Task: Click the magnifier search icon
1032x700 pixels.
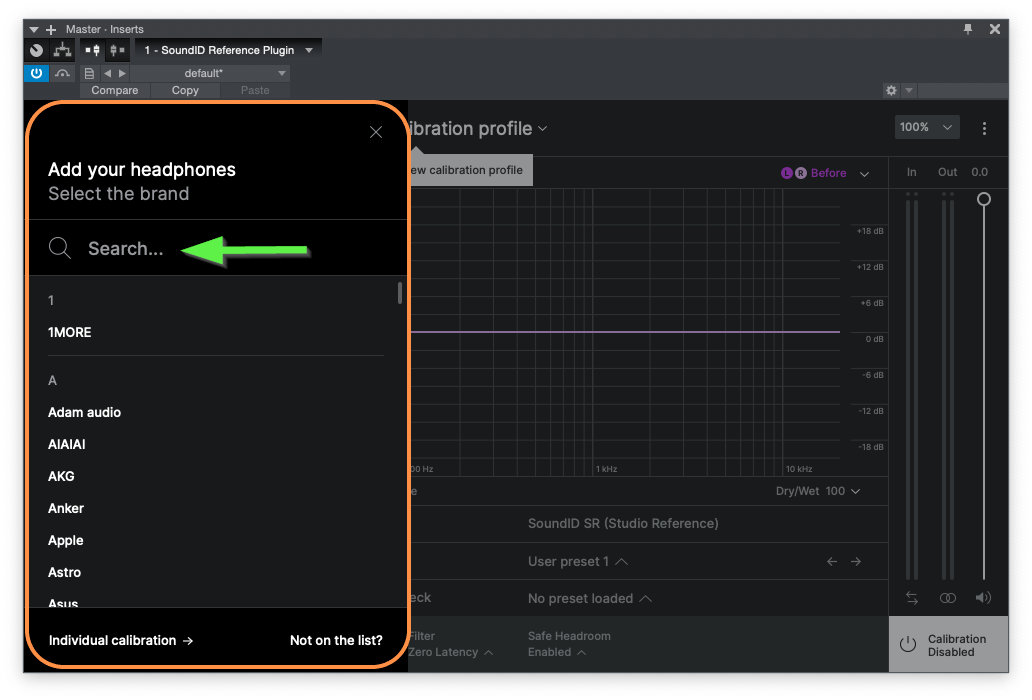Action: tap(60, 248)
